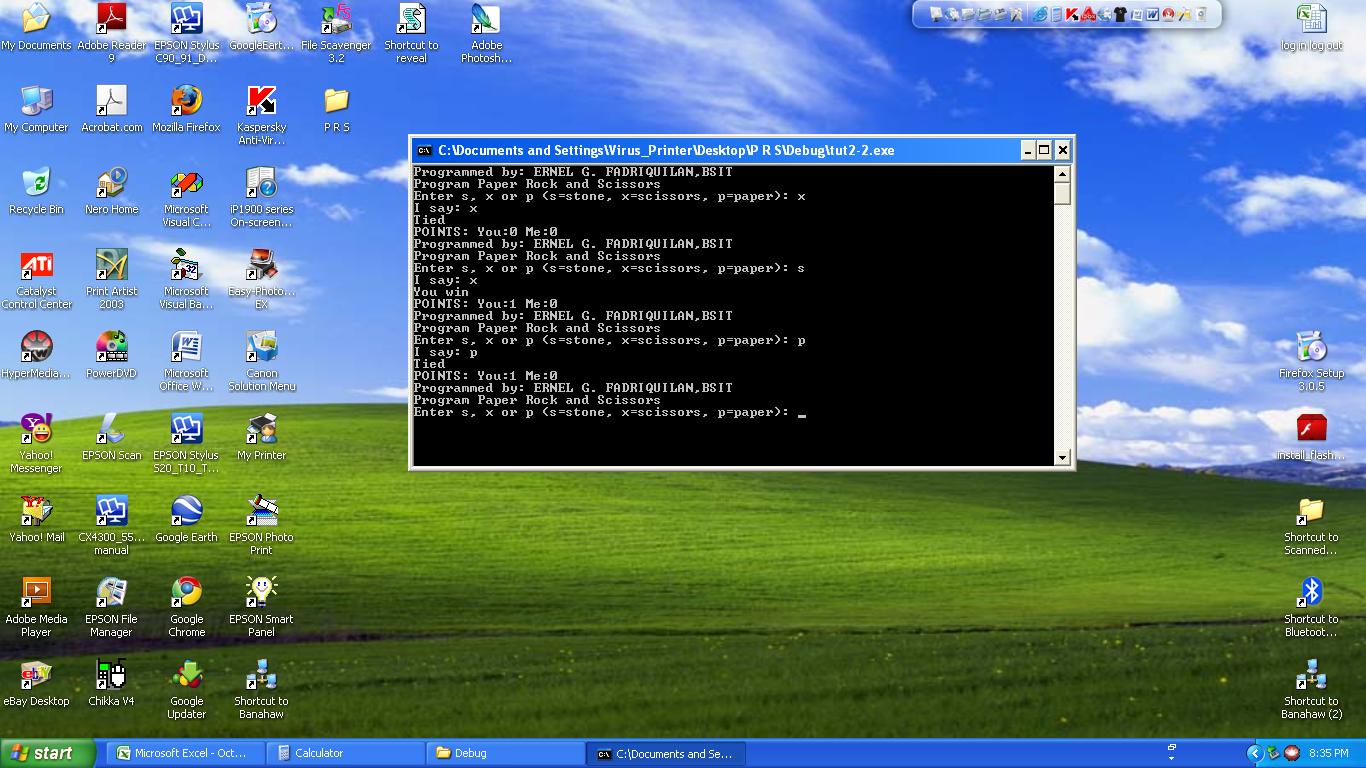This screenshot has width=1366, height=768.
Task: Open Shortcut to Scanned folder
Action: pyautogui.click(x=1311, y=525)
